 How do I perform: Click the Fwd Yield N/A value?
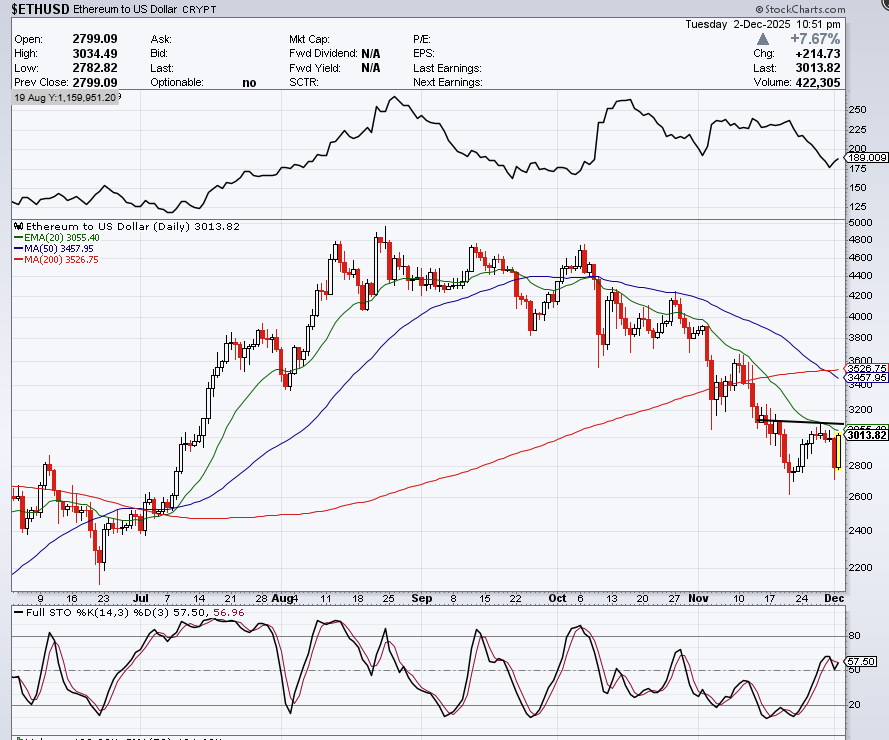point(370,68)
